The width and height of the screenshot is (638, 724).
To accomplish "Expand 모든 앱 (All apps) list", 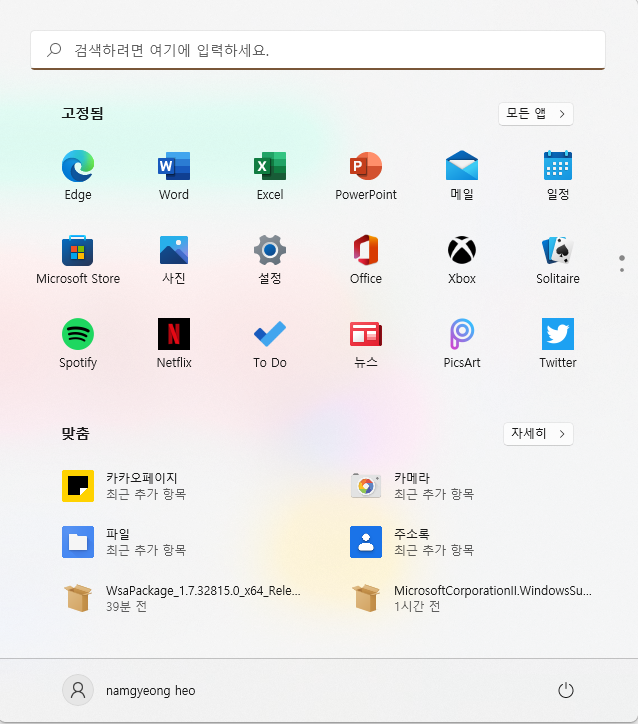I will point(536,114).
